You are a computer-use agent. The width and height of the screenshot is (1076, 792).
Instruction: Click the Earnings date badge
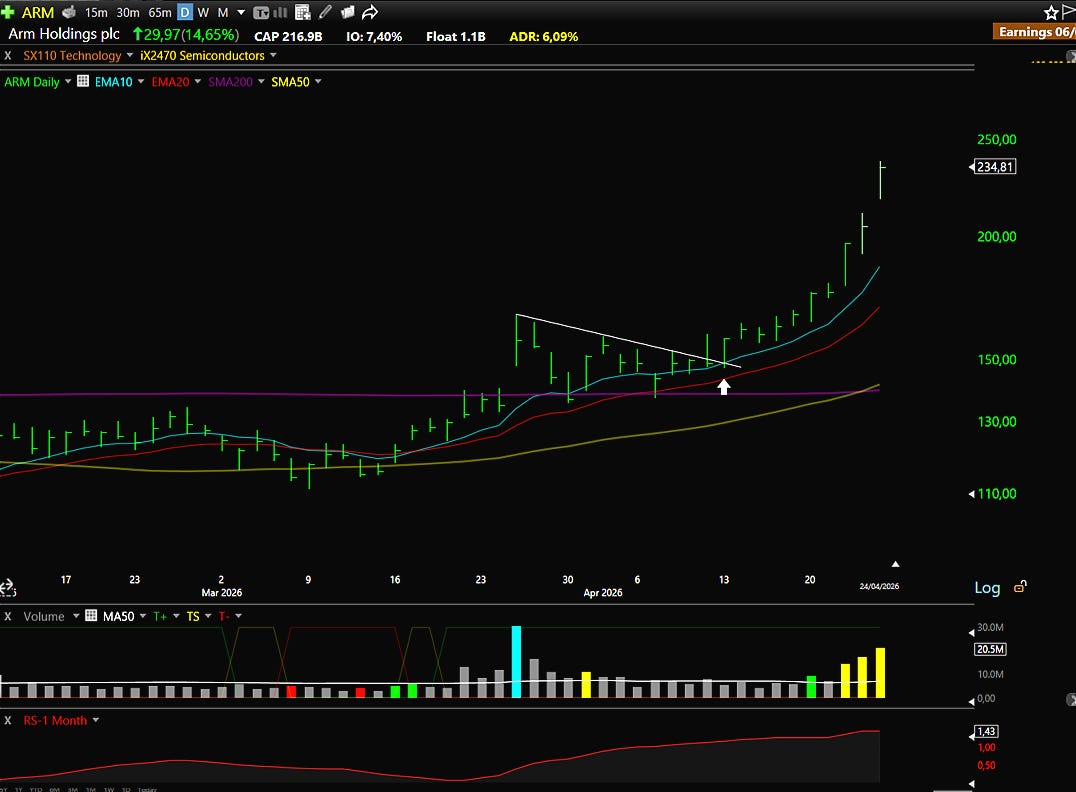(1033, 32)
